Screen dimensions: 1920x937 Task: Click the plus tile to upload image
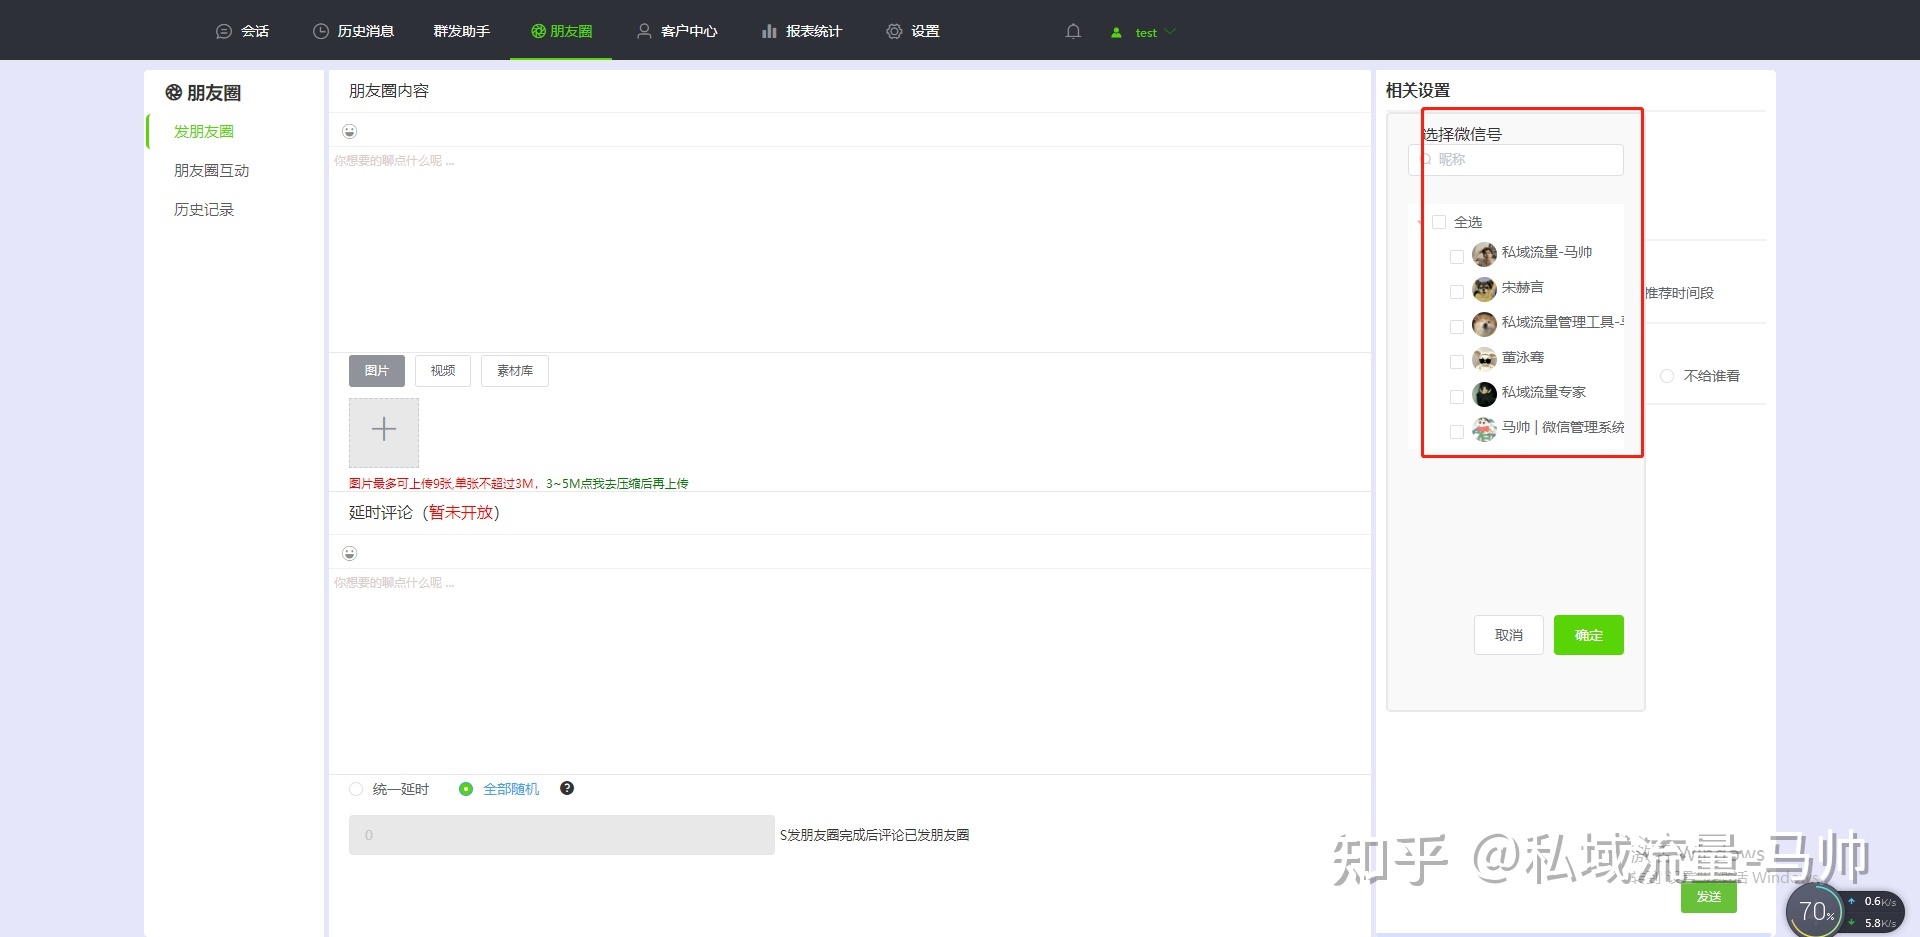pos(384,432)
